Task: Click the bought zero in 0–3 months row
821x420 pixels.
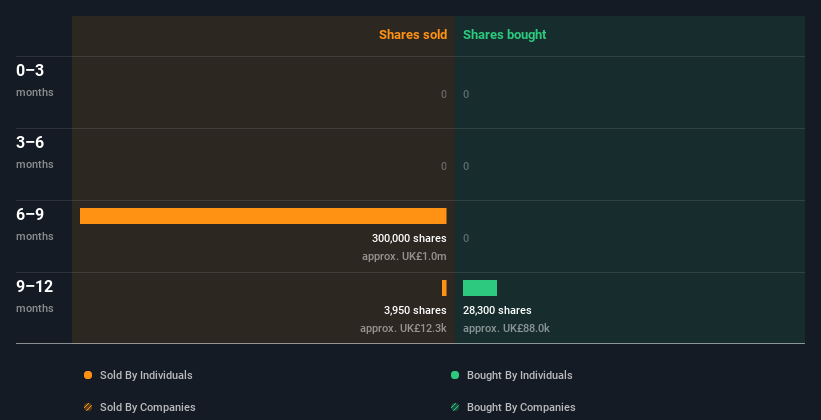Action: pyautogui.click(x=466, y=94)
